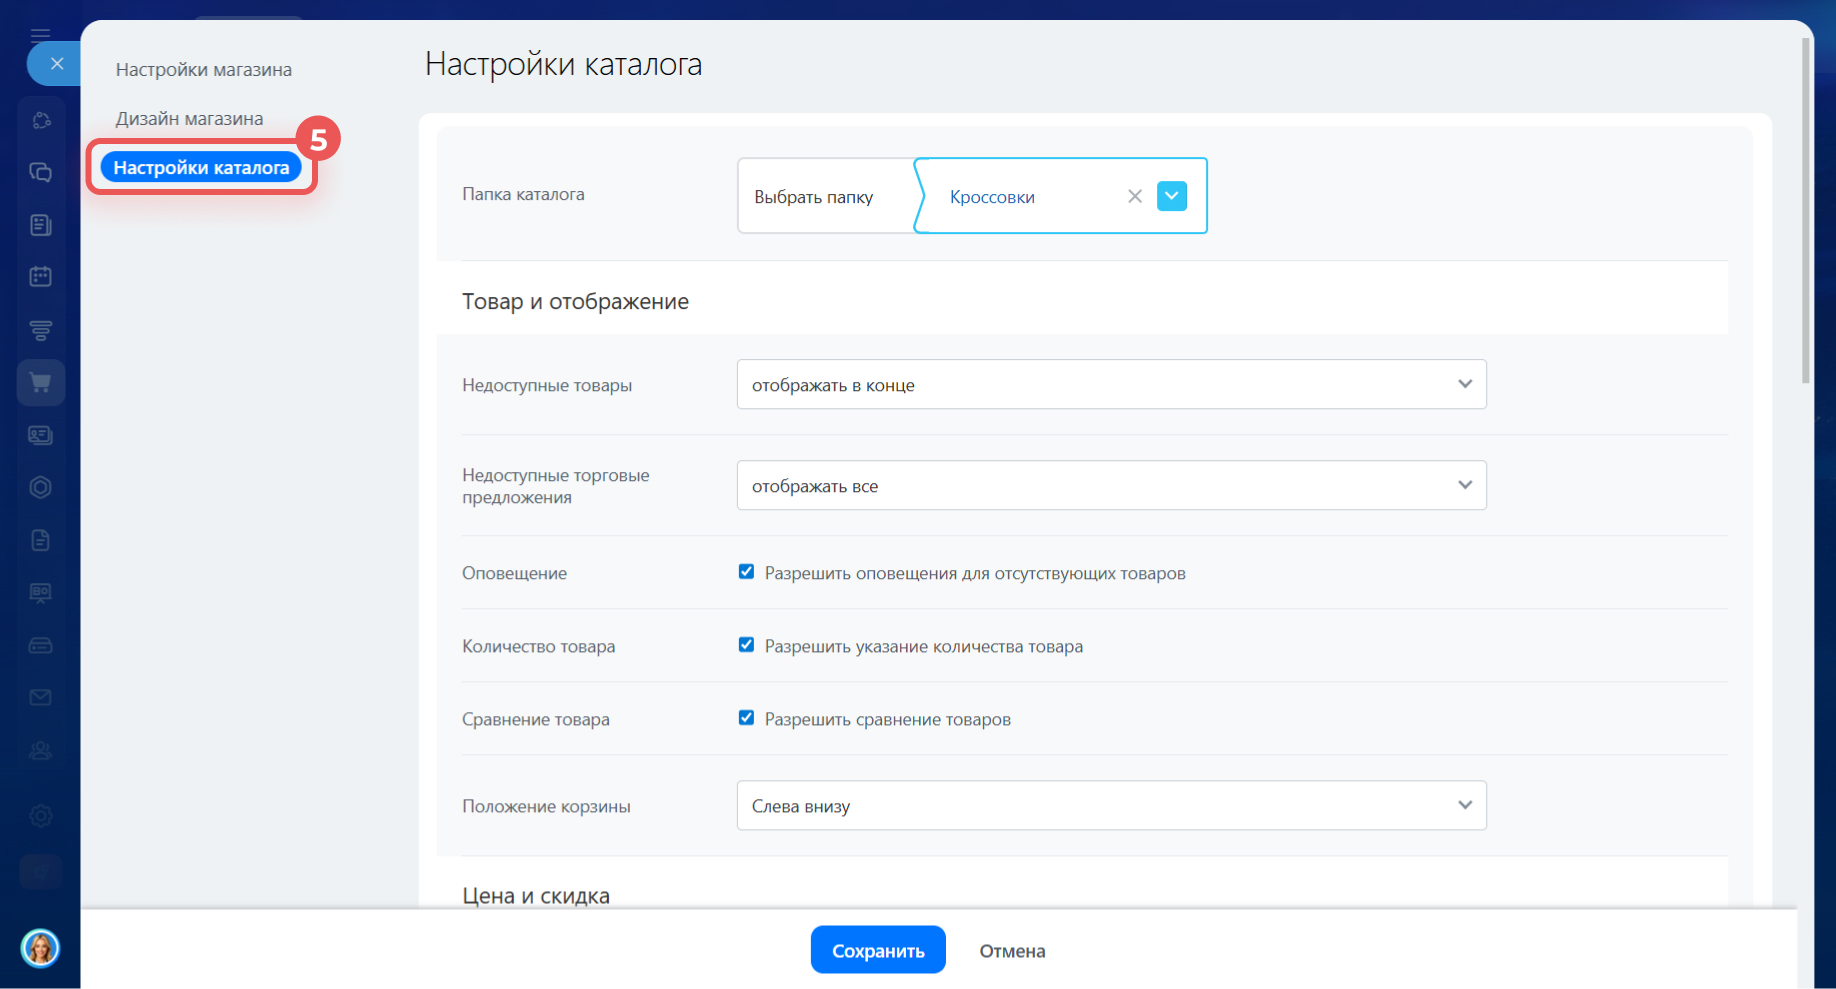Screen dimensions: 1836x989
Task: Clear the selected Кроссовки folder with X
Action: point(1134,196)
